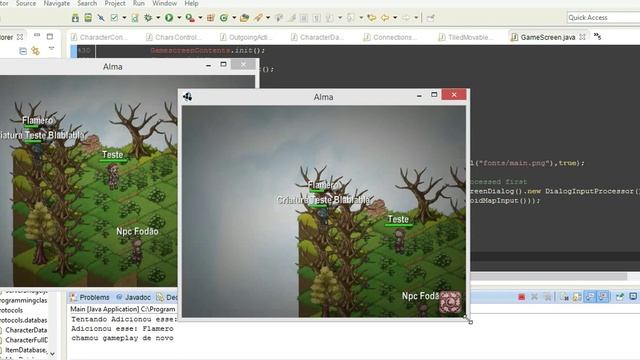Click the Pin Console icon
The image size is (640, 360).
click(x=620, y=297)
